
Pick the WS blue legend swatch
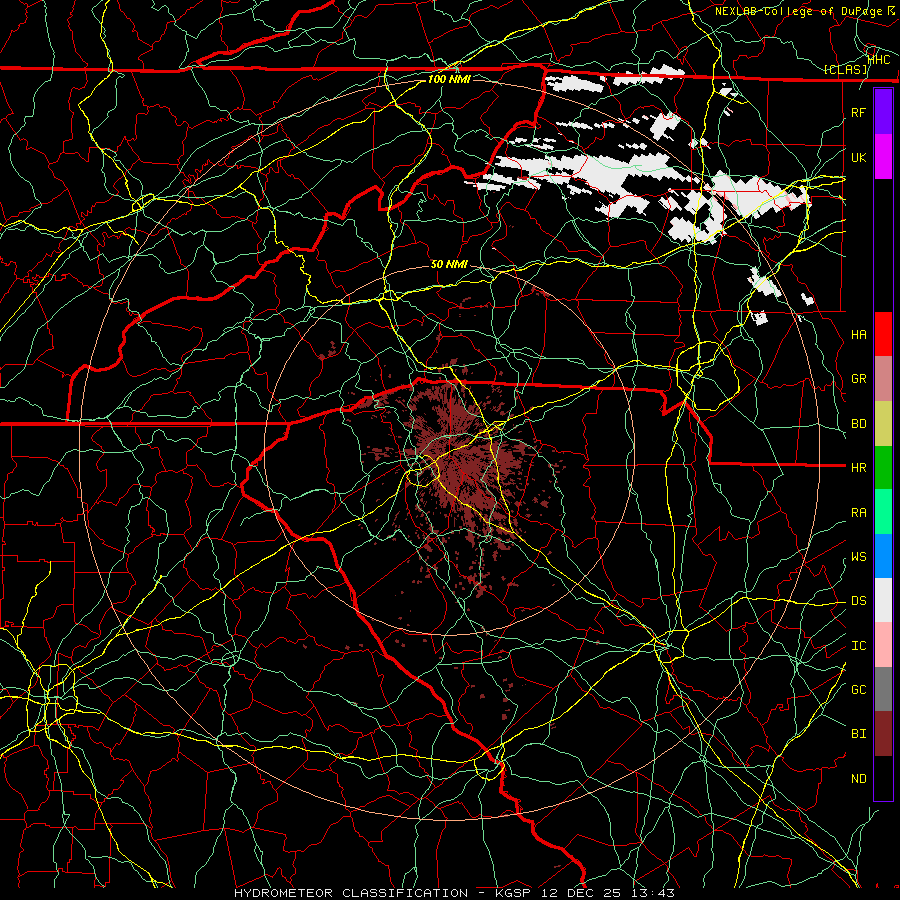coord(883,556)
